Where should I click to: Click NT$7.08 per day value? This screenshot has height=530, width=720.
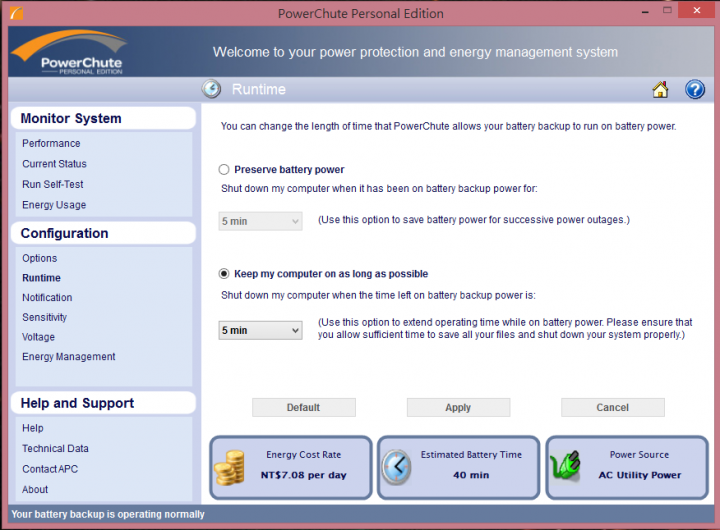click(304, 475)
